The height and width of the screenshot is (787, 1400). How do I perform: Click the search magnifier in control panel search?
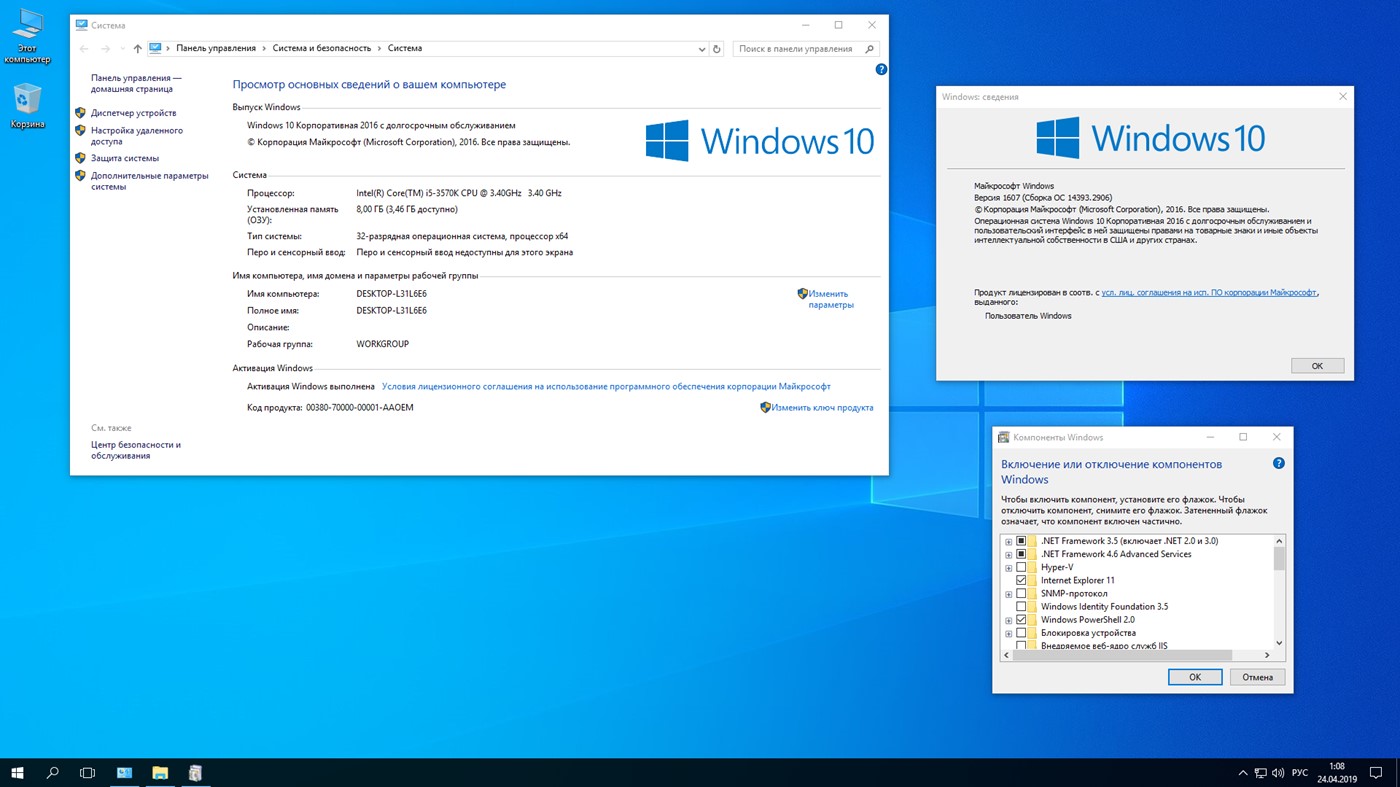(x=869, y=48)
